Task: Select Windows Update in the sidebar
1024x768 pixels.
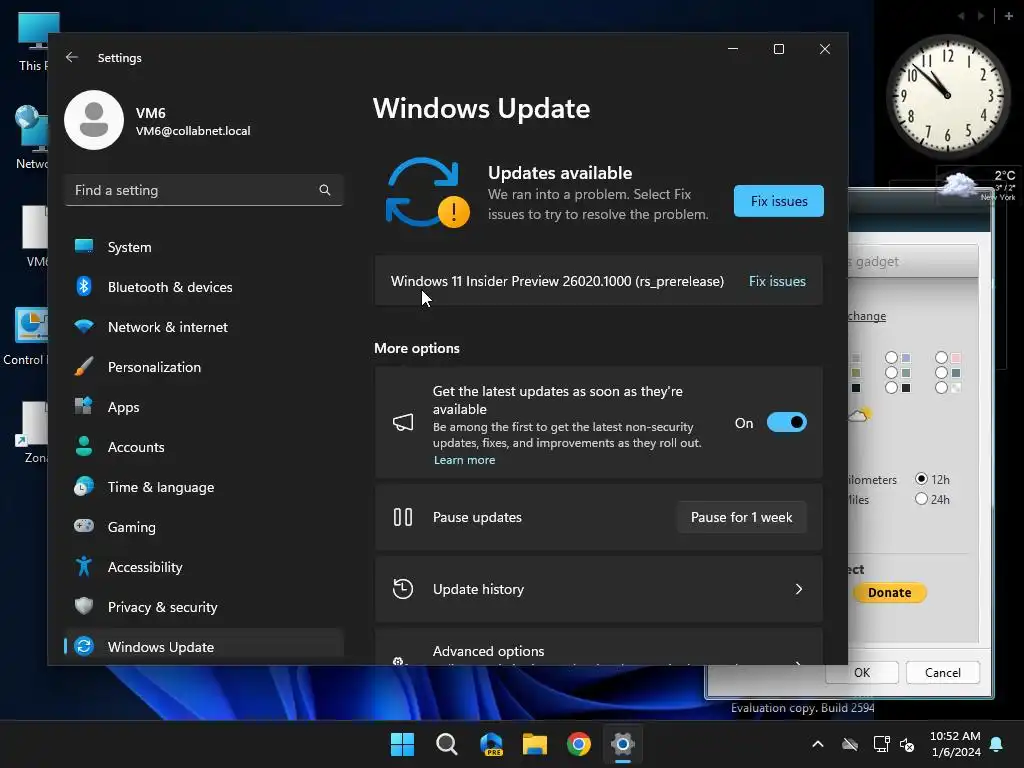Action: 204,646
